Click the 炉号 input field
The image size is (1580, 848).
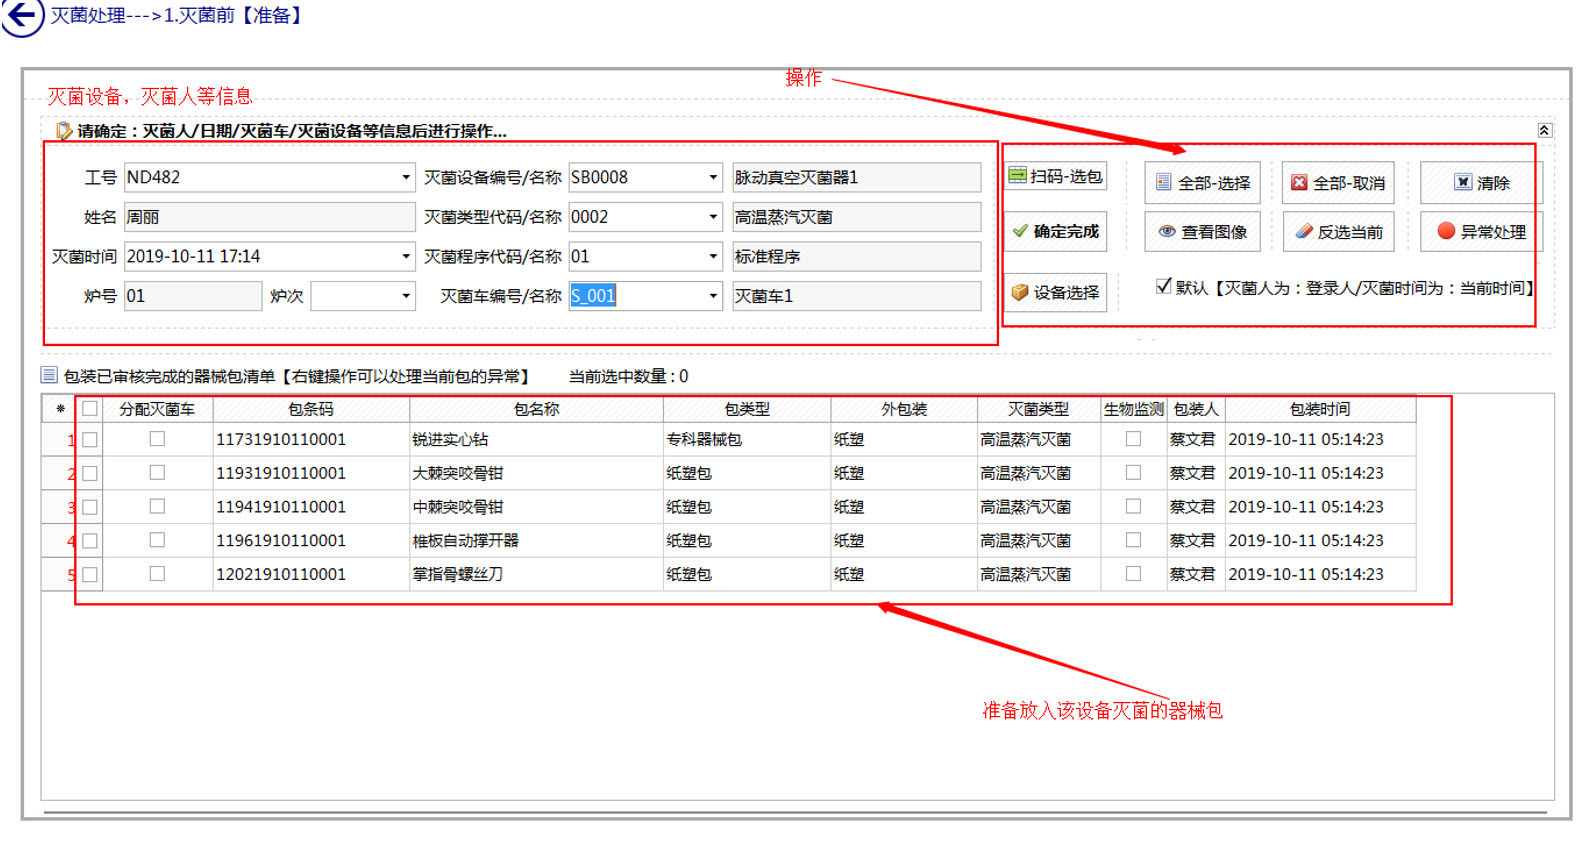[192, 296]
